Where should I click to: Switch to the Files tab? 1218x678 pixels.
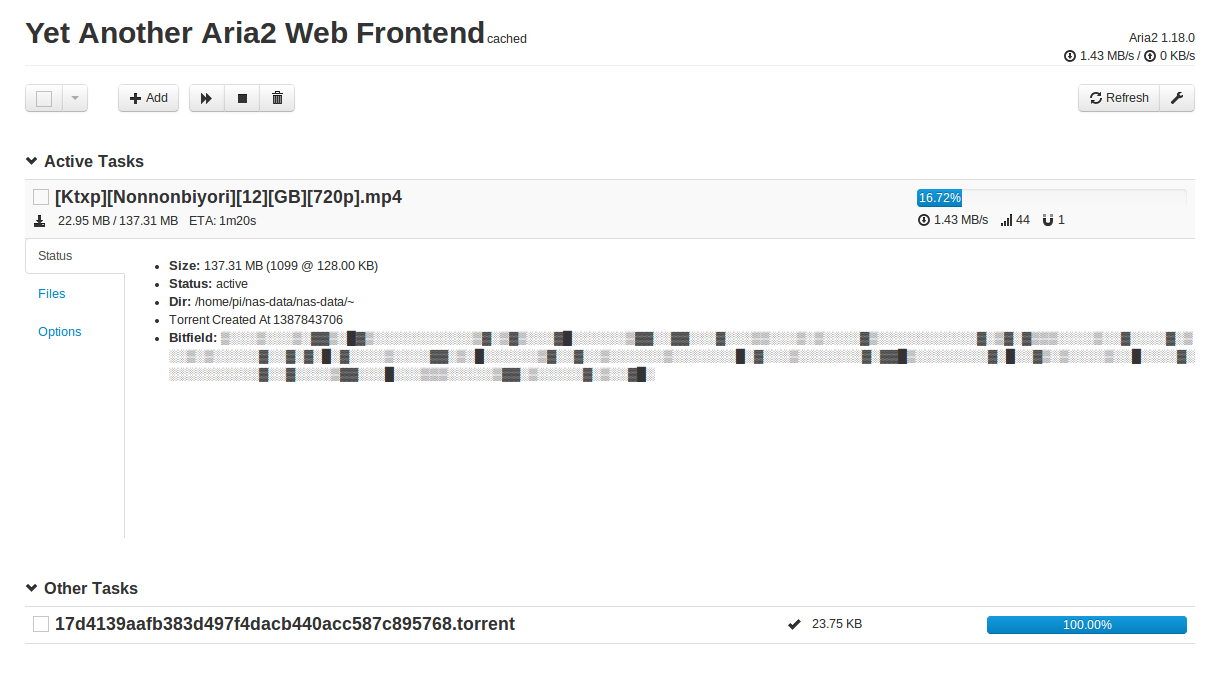(52, 294)
